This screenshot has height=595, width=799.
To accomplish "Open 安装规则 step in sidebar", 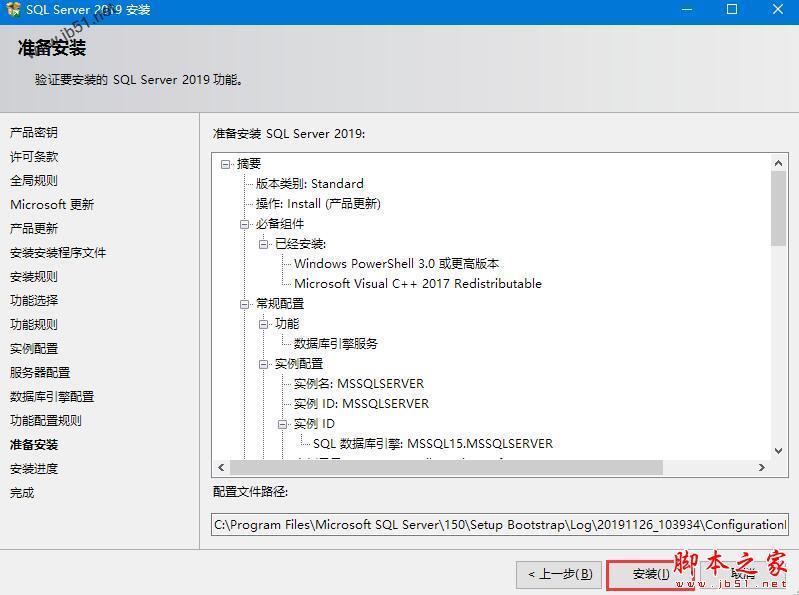I will pos(34,277).
